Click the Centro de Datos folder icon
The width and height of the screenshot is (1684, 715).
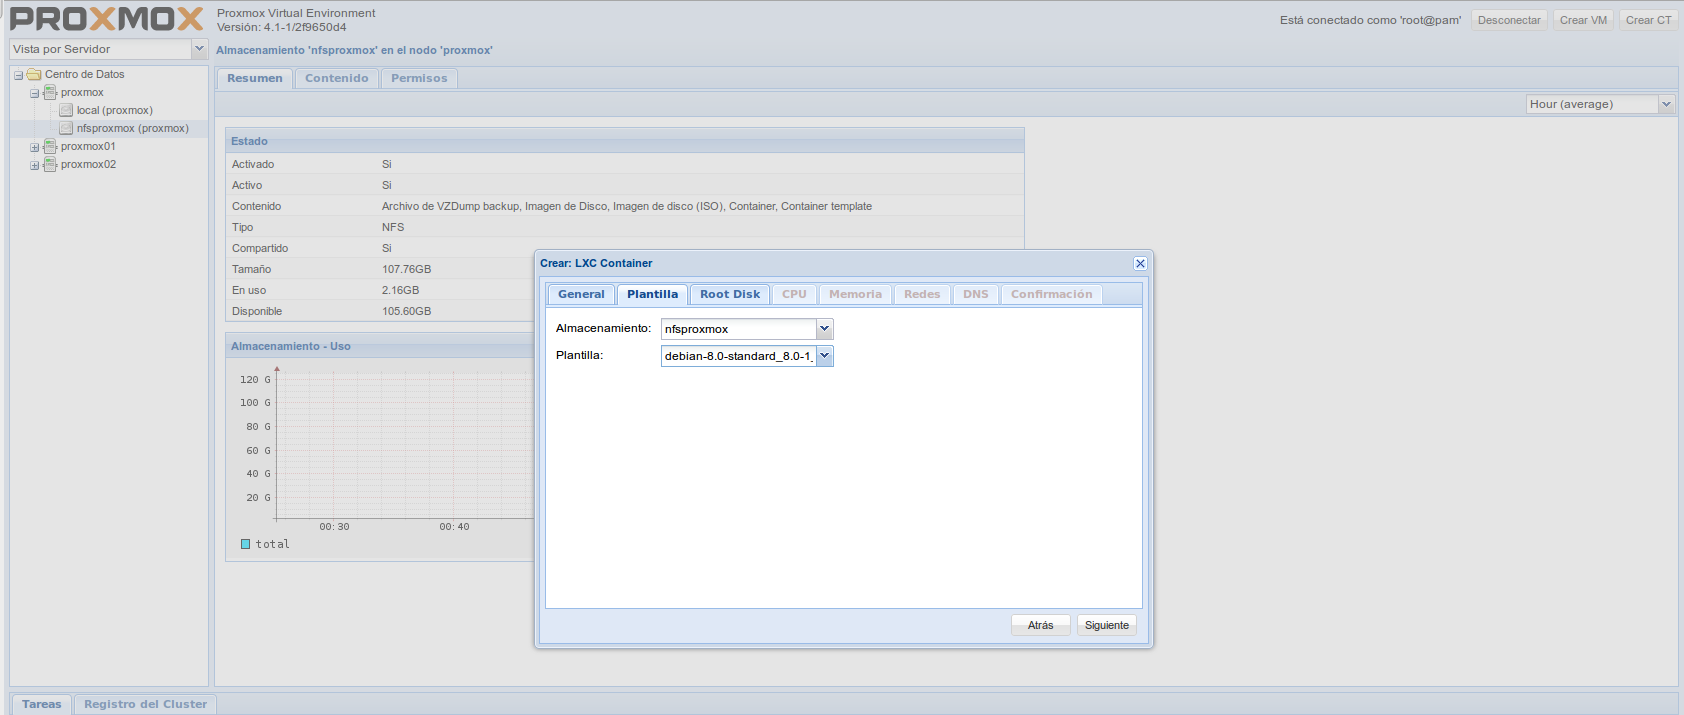tap(34, 75)
